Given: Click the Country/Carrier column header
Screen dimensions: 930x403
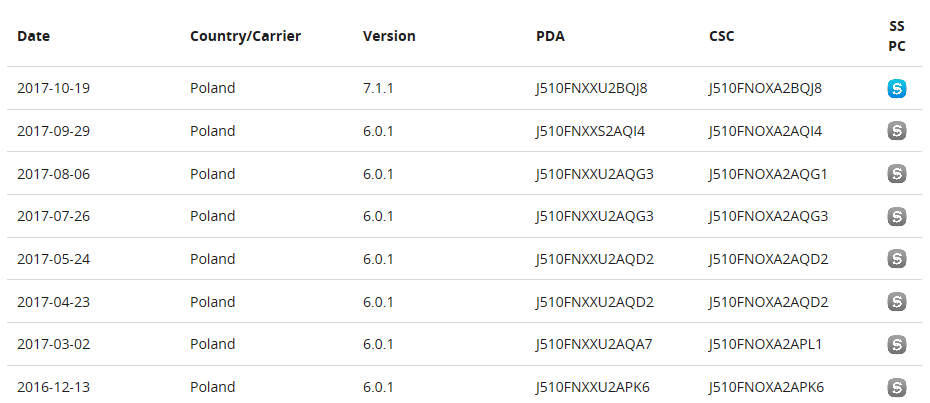Looking at the screenshot, I should tap(245, 36).
